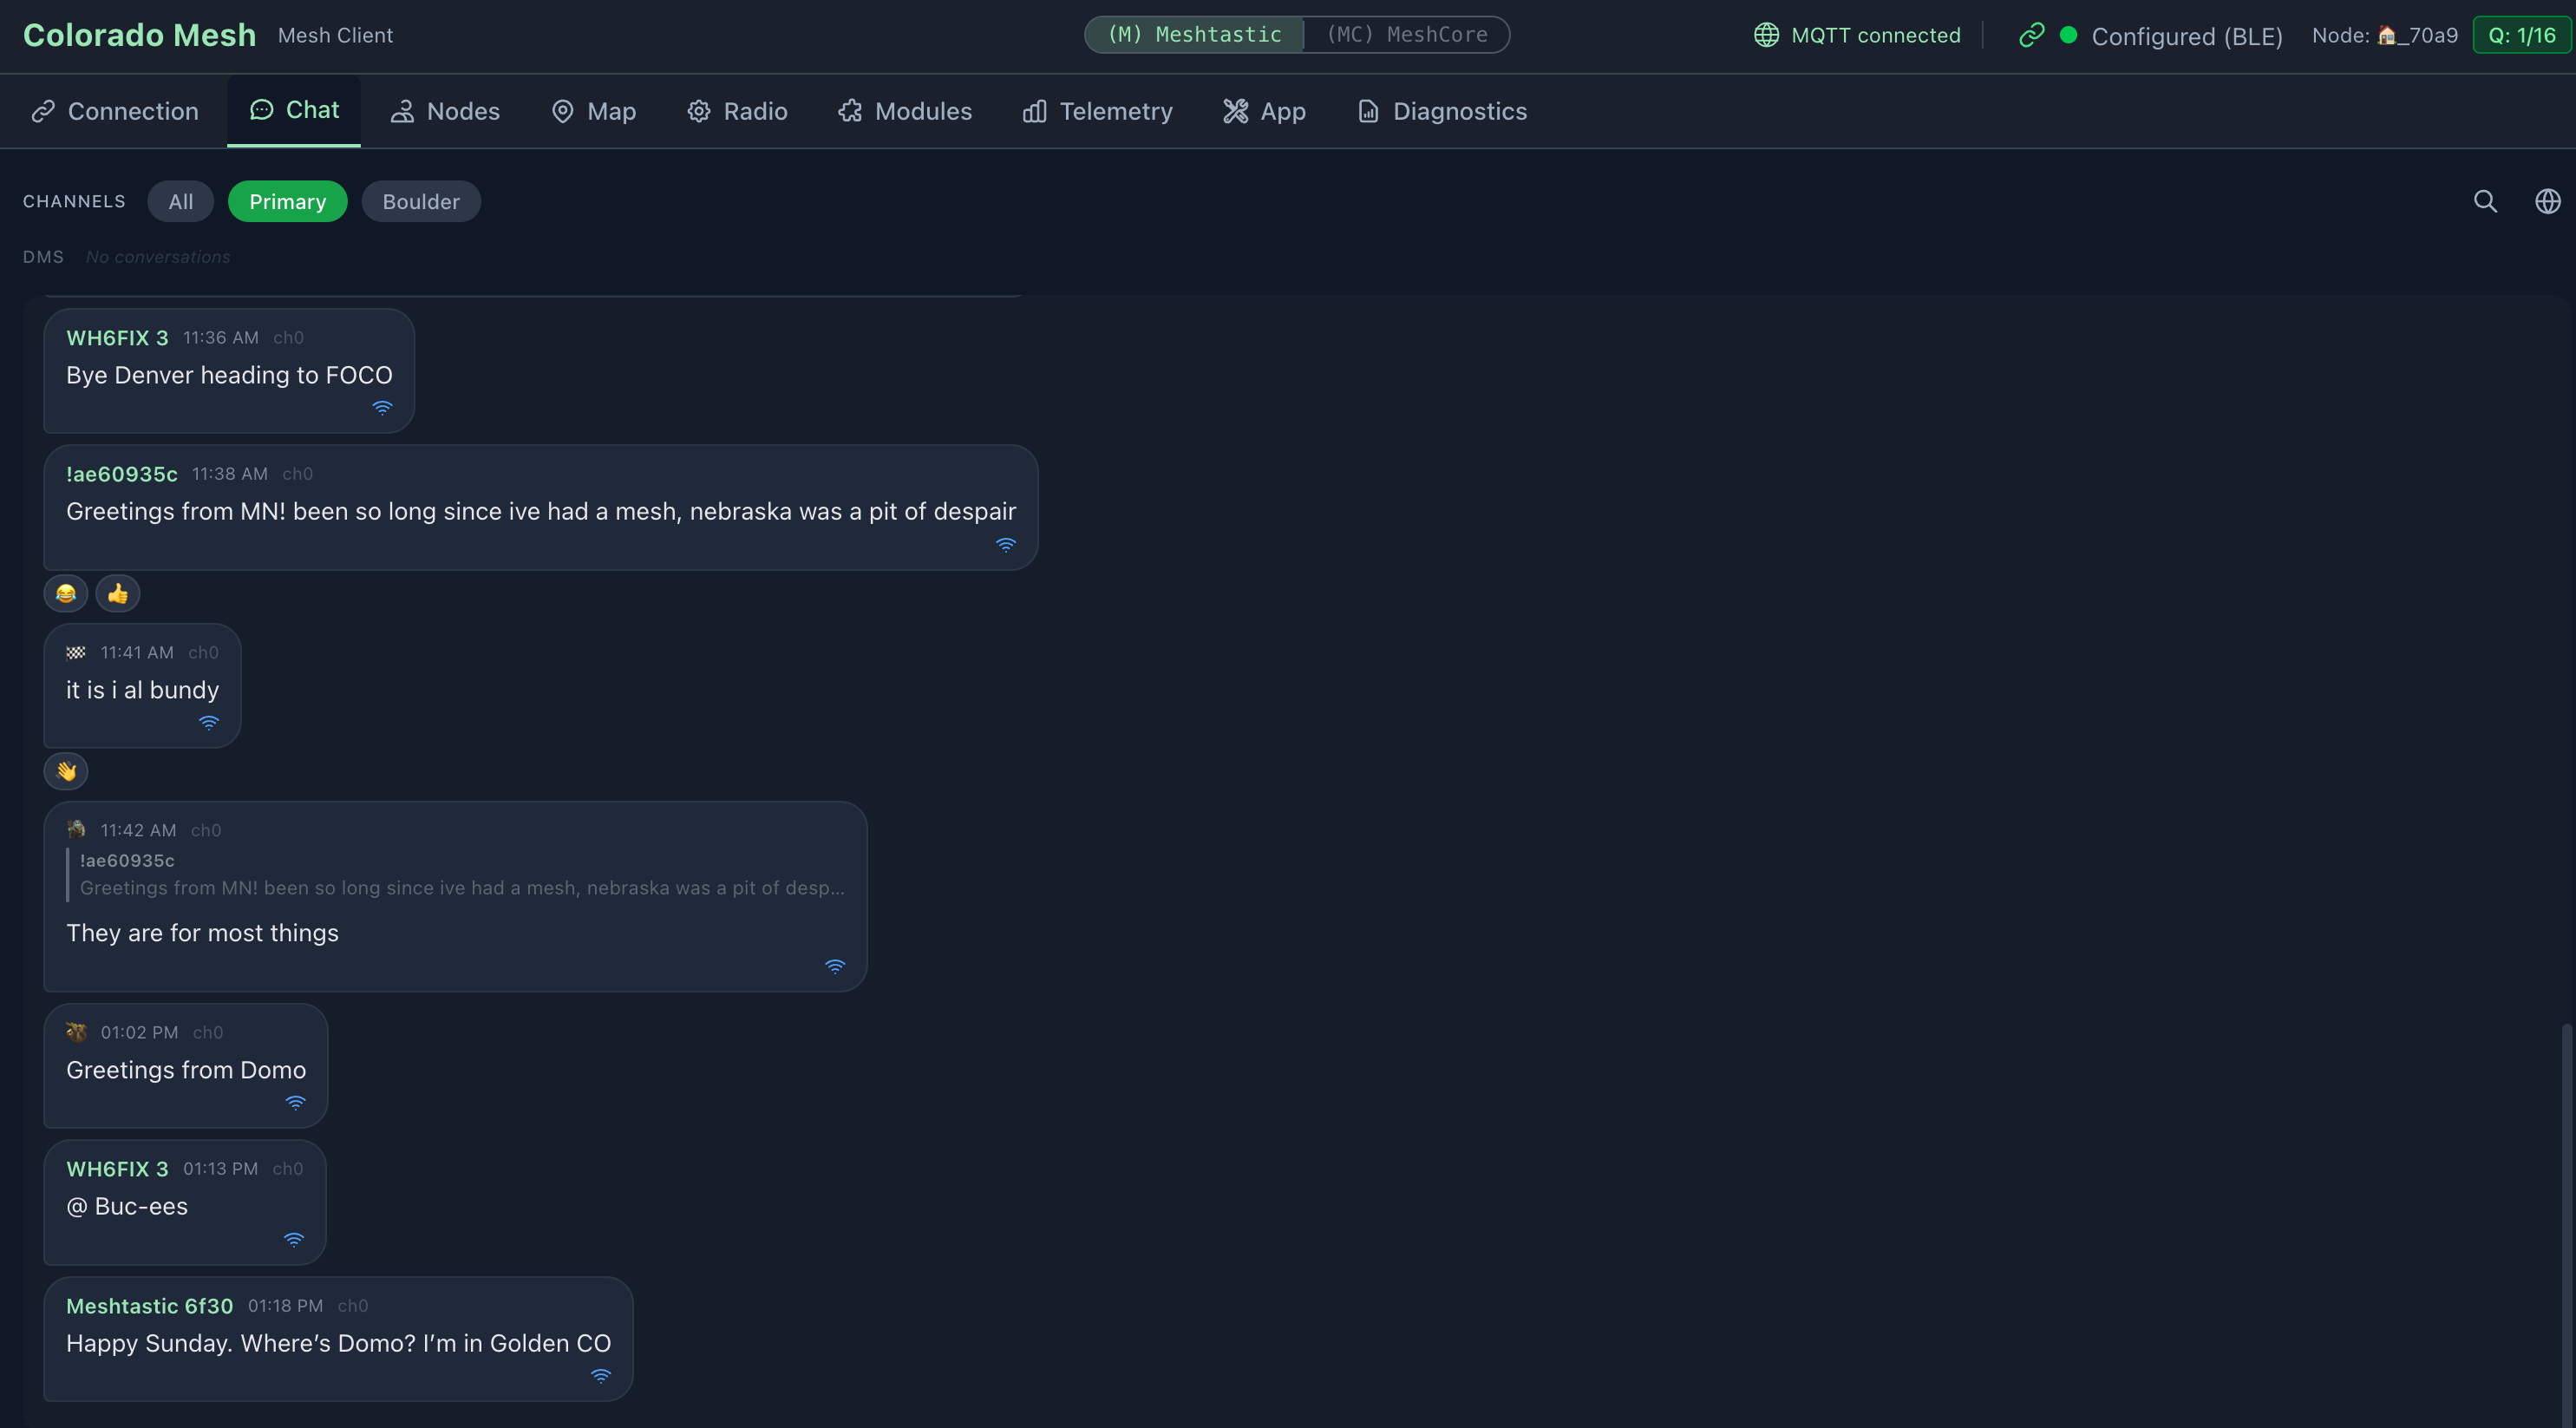The image size is (2576, 1428).
Task: Open the Telemetry tab
Action: pyautogui.click(x=1097, y=111)
